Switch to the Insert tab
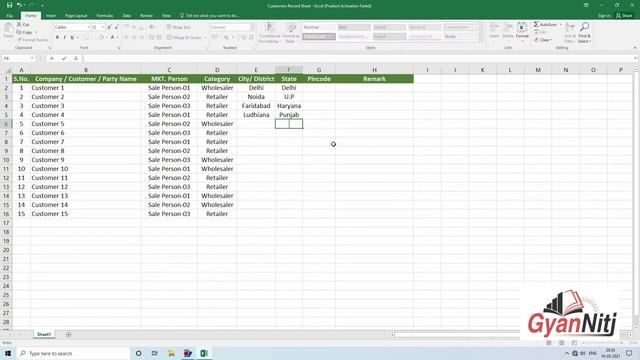 51,16
